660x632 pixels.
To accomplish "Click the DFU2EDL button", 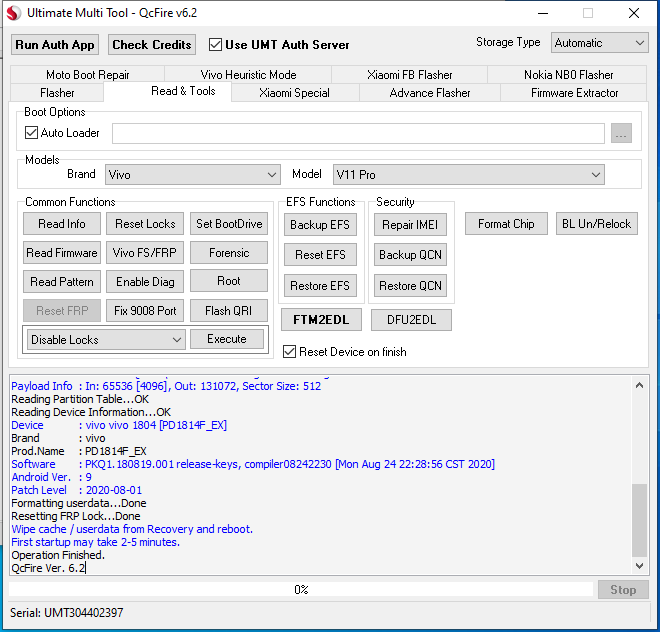I will click(411, 320).
